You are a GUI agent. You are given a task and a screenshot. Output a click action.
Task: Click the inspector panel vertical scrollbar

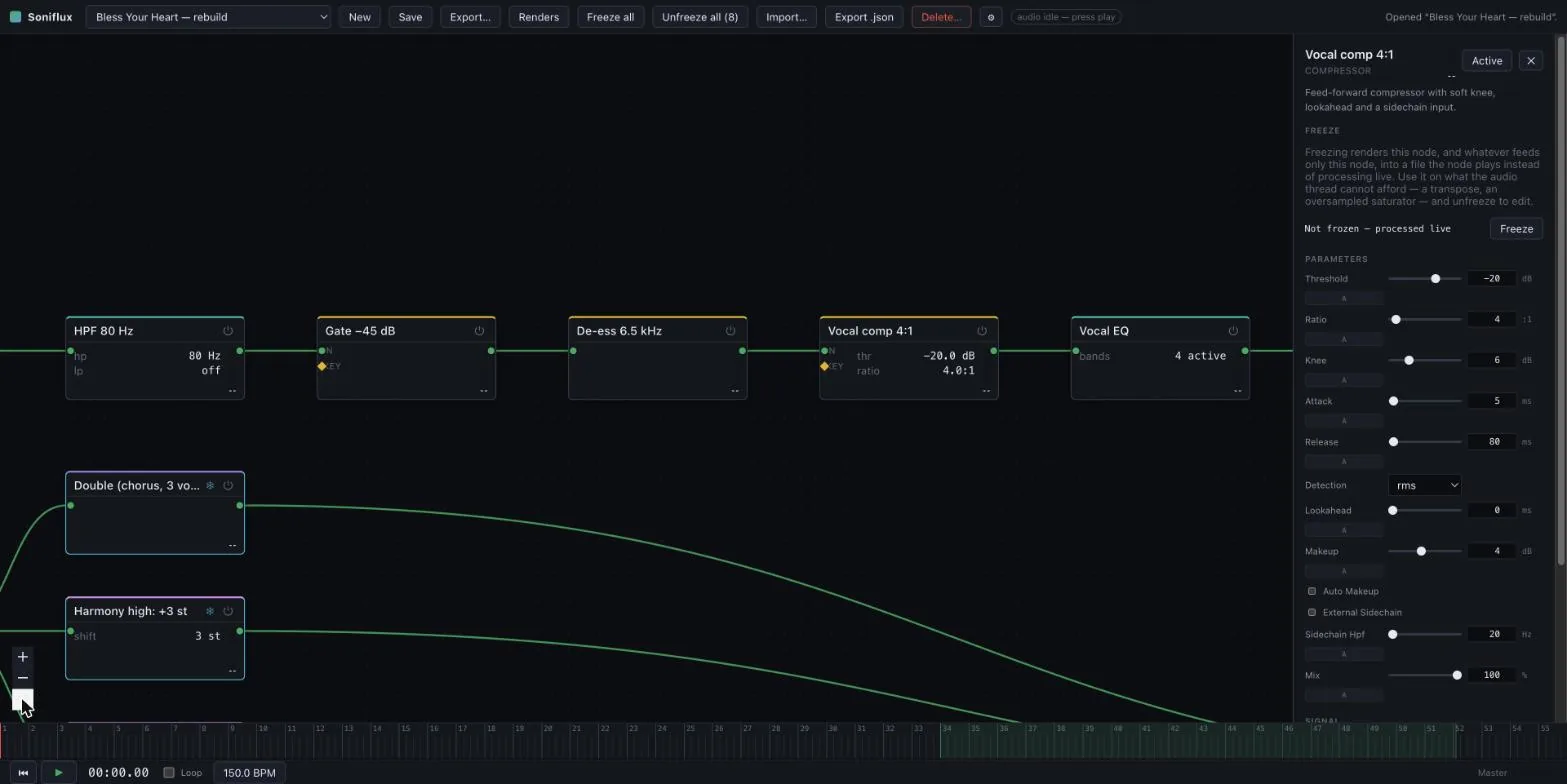(1559, 303)
